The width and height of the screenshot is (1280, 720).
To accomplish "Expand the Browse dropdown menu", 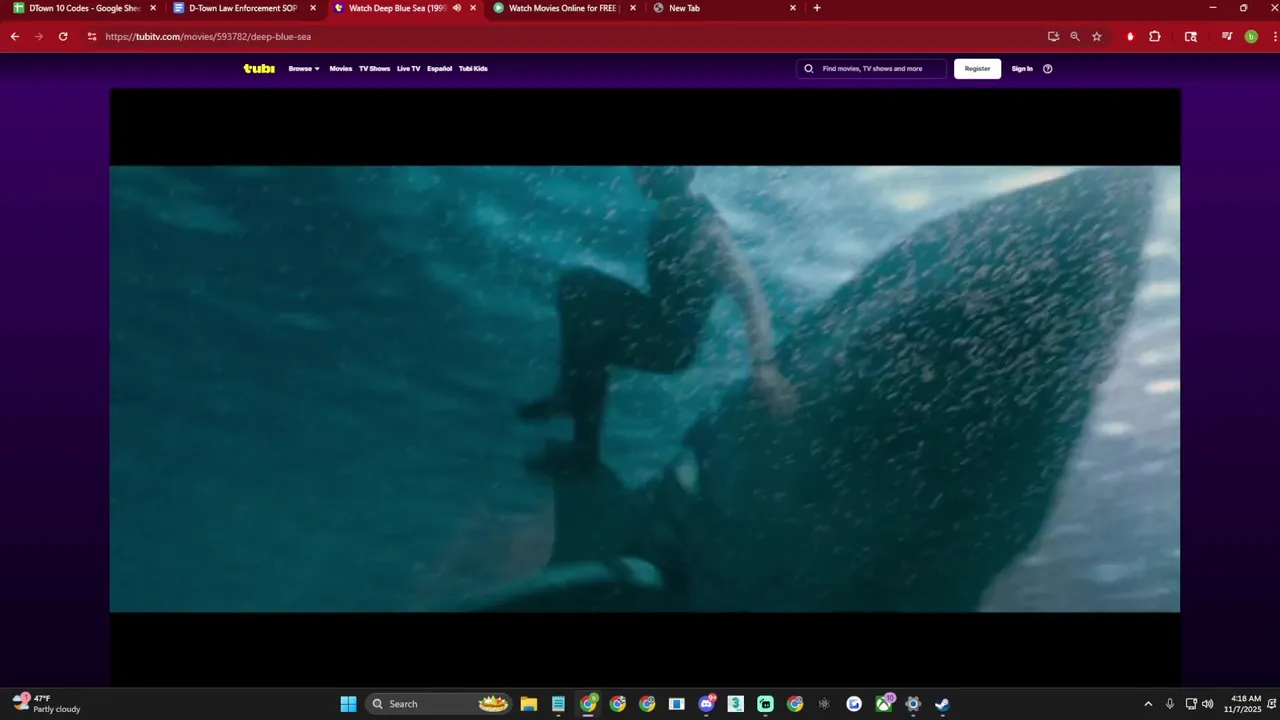I will [x=304, y=69].
